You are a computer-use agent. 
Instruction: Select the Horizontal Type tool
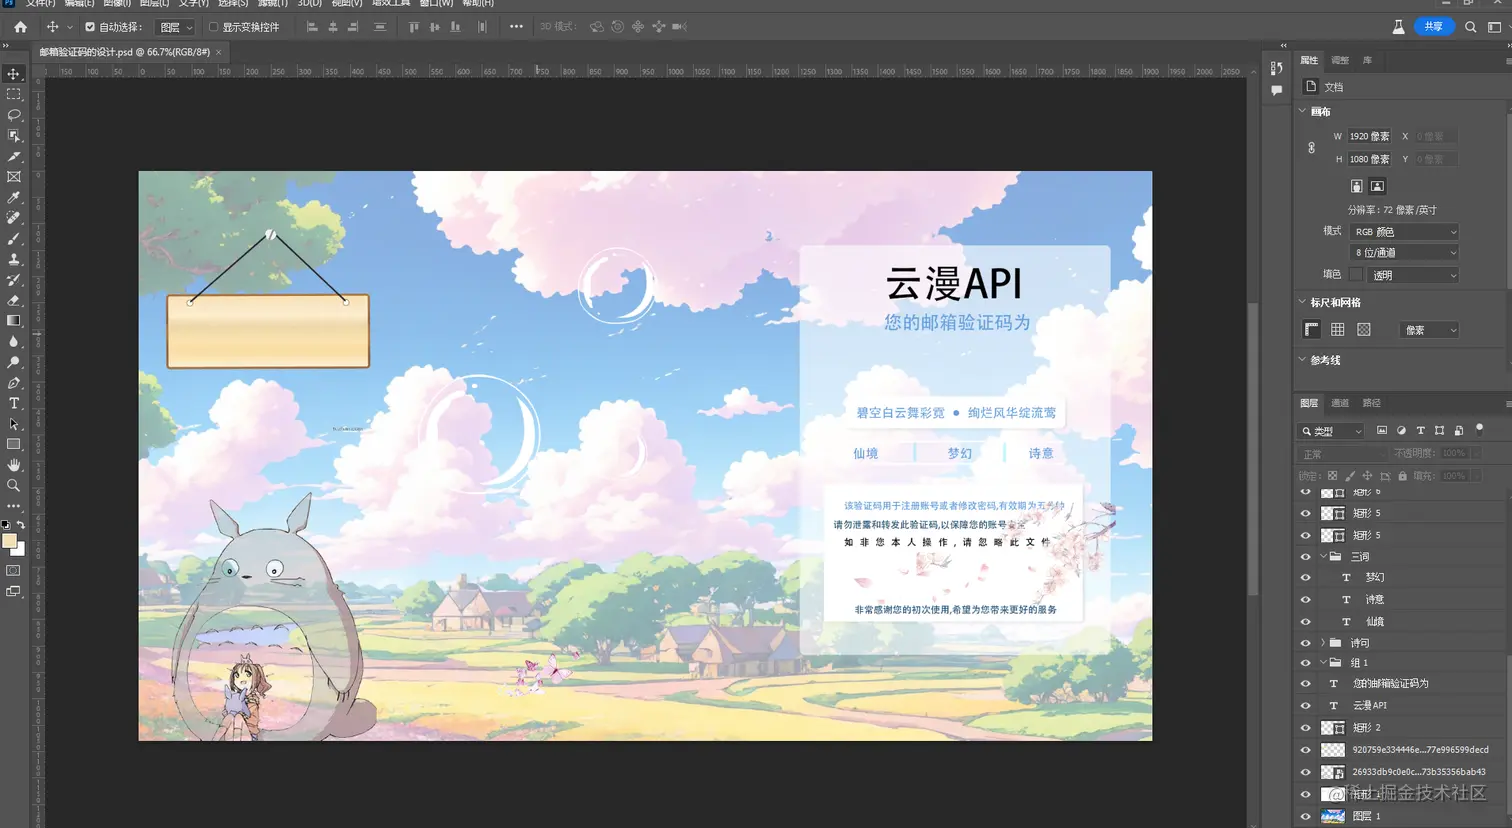[x=14, y=403]
